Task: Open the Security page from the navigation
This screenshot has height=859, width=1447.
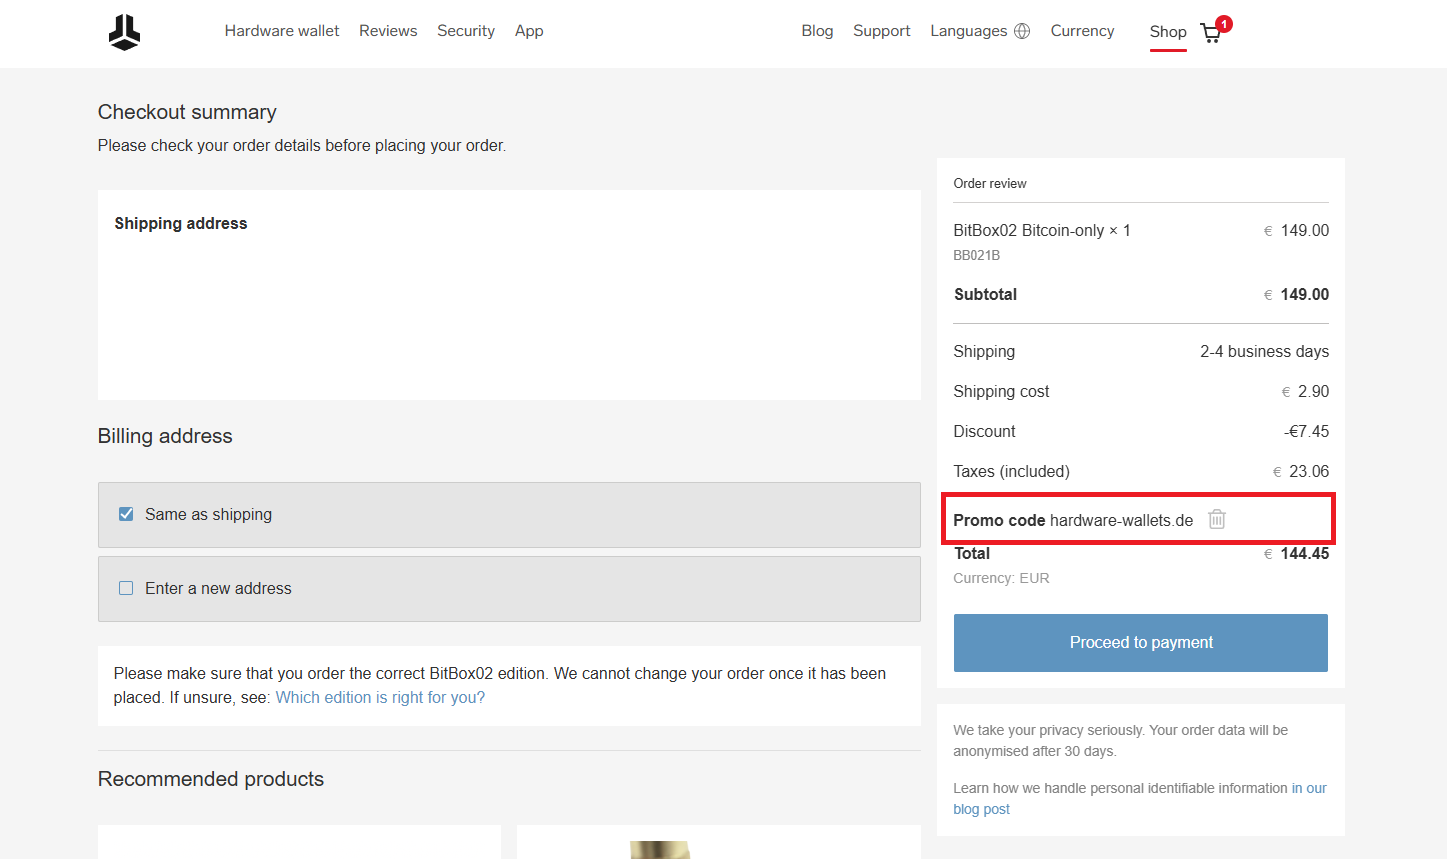Action: 465,30
